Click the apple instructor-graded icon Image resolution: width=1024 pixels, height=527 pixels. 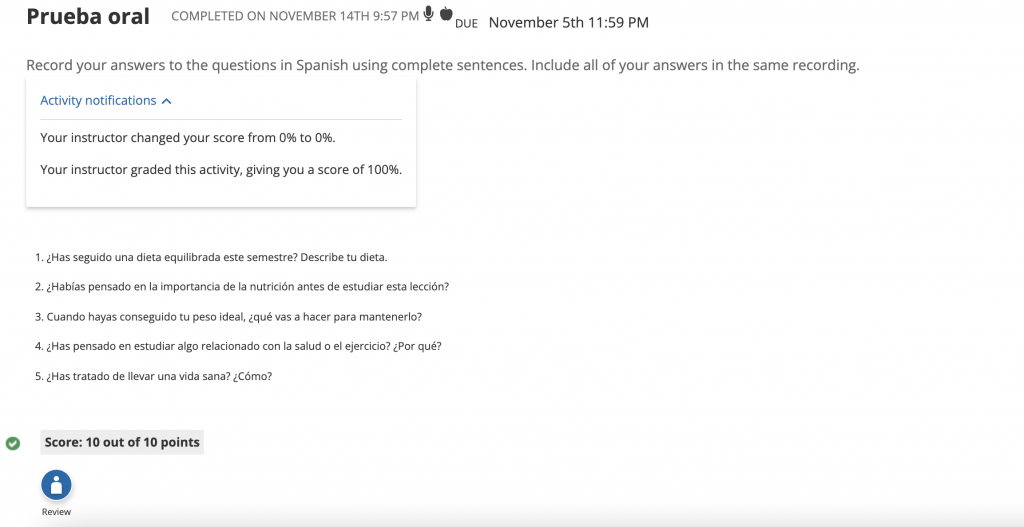[446, 15]
